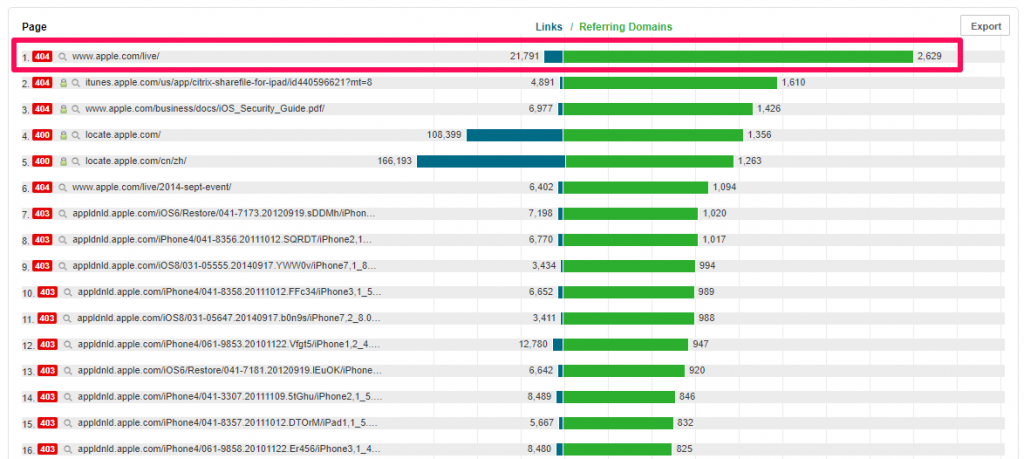Click green referring domains bar labeled 2,629
This screenshot has height=459, width=1024.
pyautogui.click(x=738, y=57)
